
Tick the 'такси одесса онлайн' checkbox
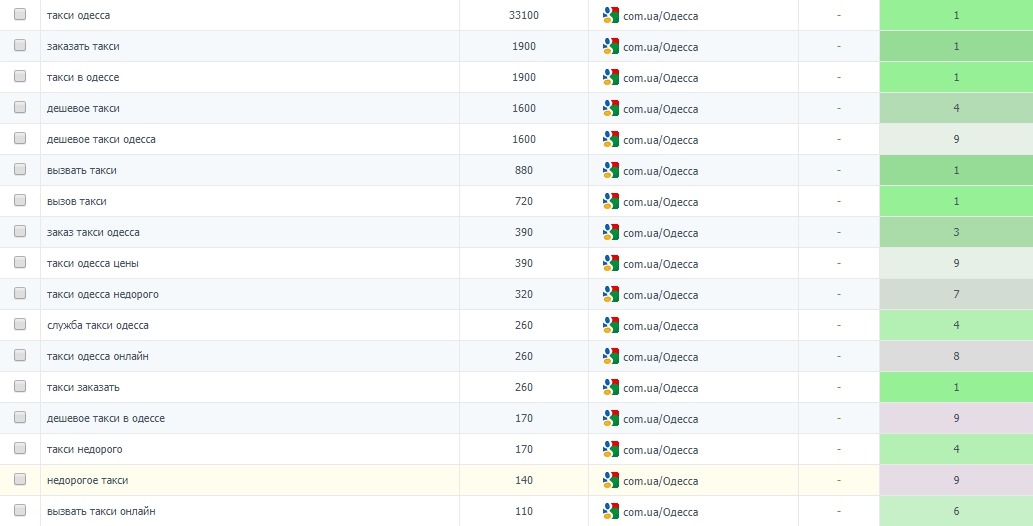click(20, 355)
